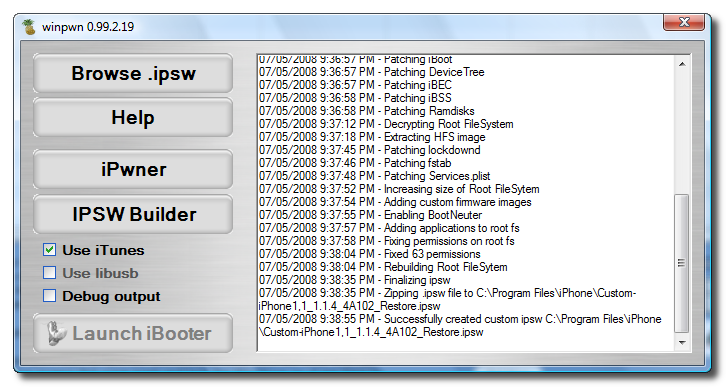
Task: Click the Fixed 63 permissions log entry
Action: click(369, 254)
